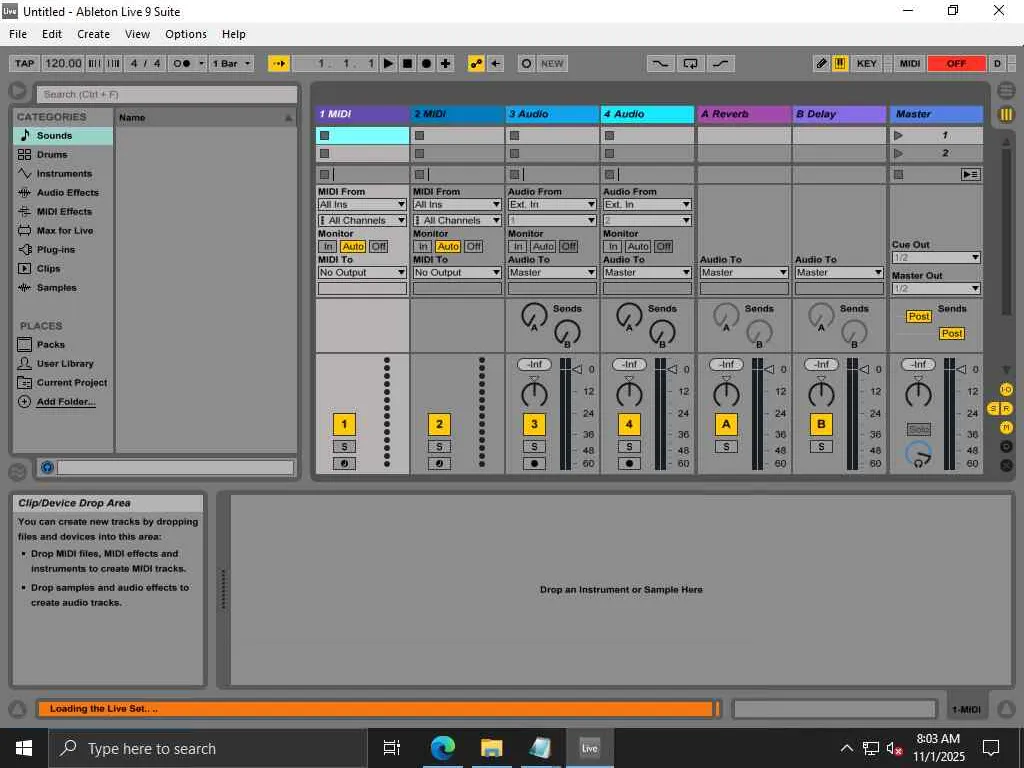The image size is (1024, 768).
Task: Click track 3 Audio volume fader handle
Action: point(577,370)
